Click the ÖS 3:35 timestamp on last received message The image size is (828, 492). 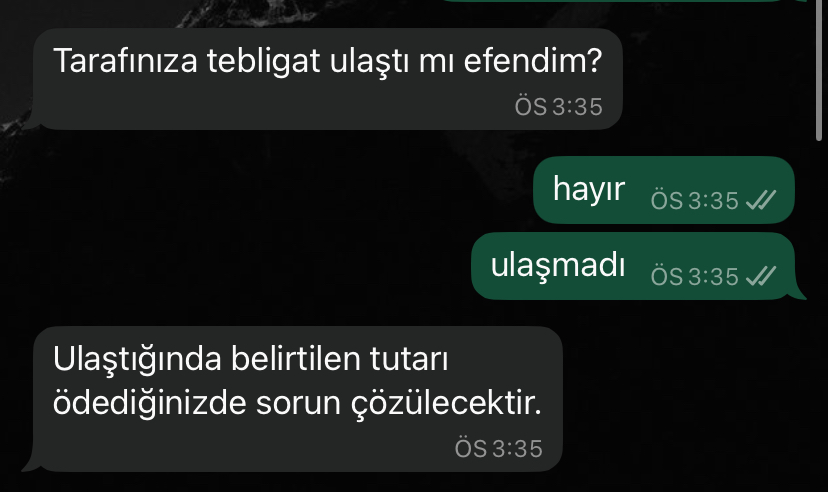pos(498,449)
